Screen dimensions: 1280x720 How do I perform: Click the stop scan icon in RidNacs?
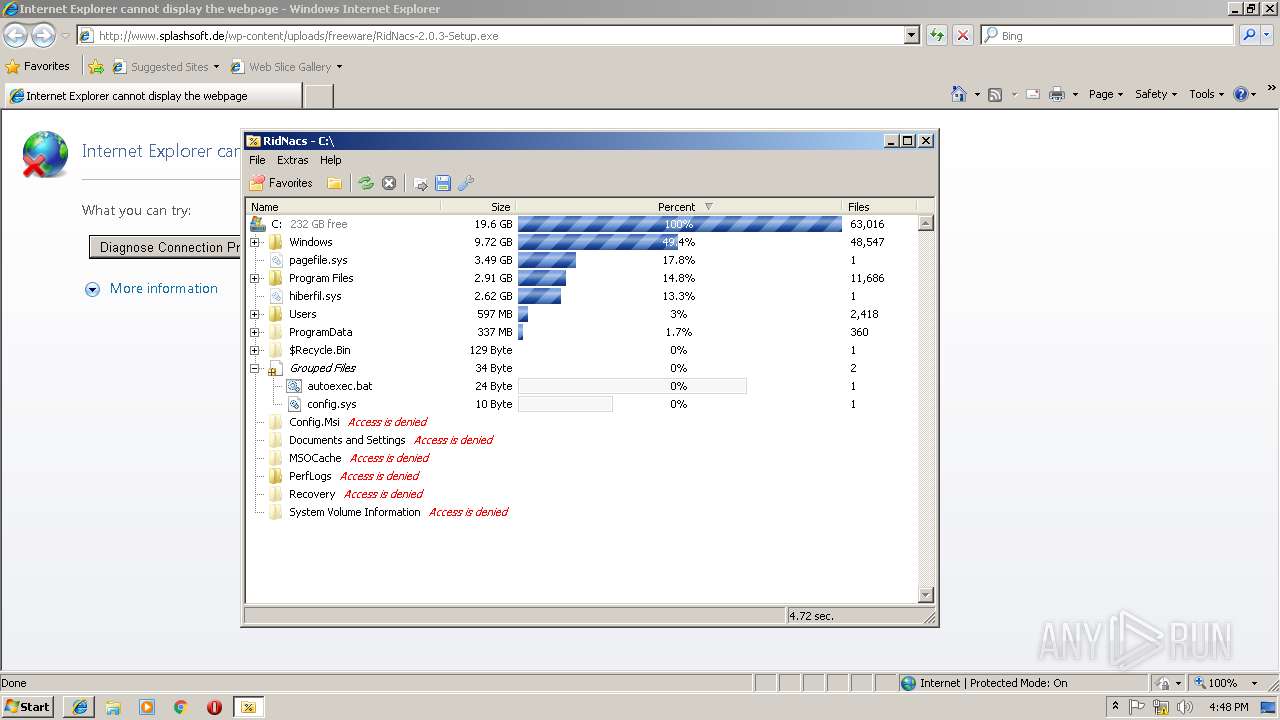[389, 183]
